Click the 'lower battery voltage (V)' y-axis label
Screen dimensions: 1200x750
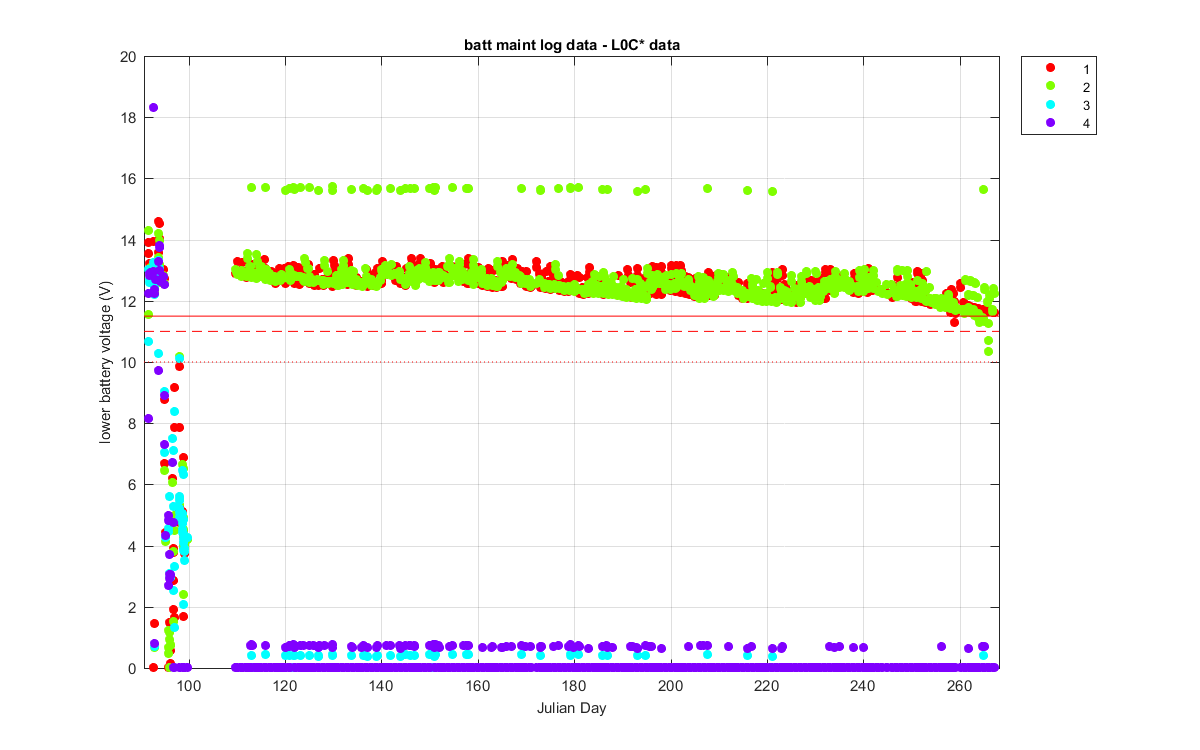point(104,362)
